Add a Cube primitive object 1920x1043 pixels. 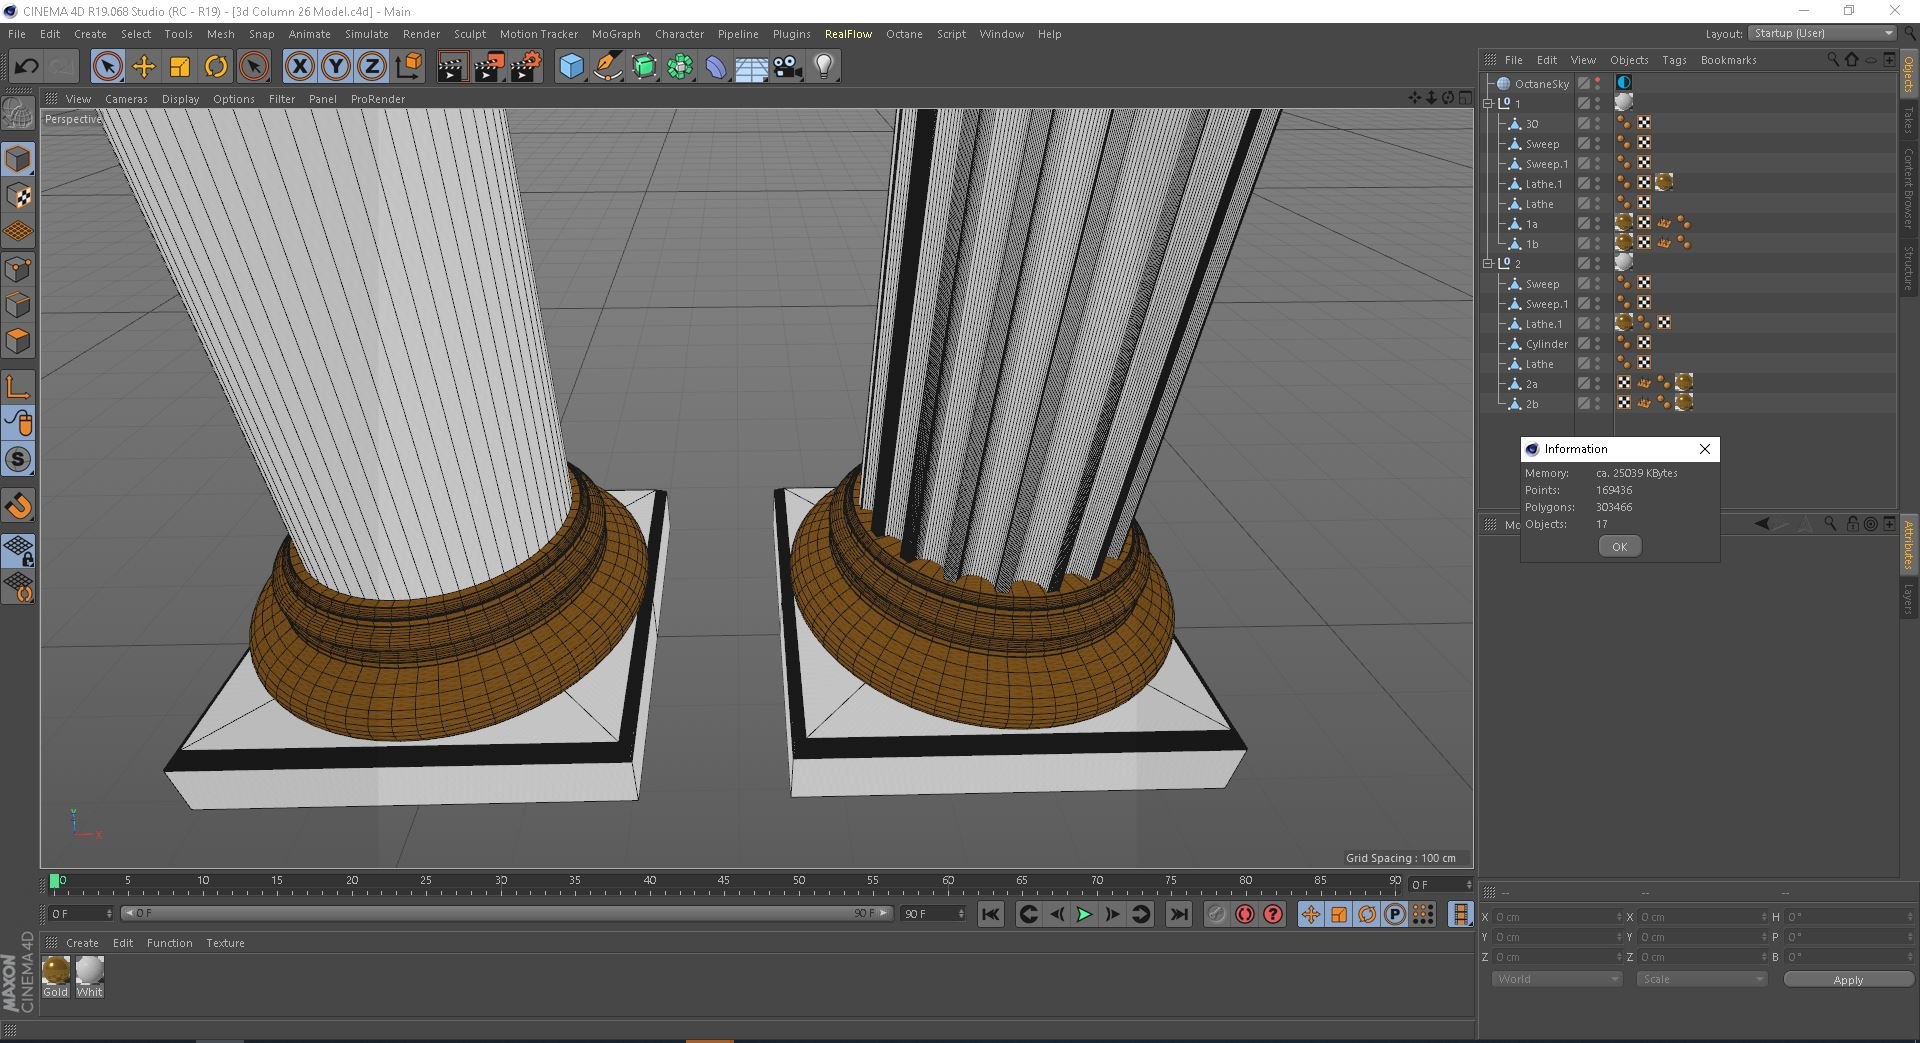(571, 67)
